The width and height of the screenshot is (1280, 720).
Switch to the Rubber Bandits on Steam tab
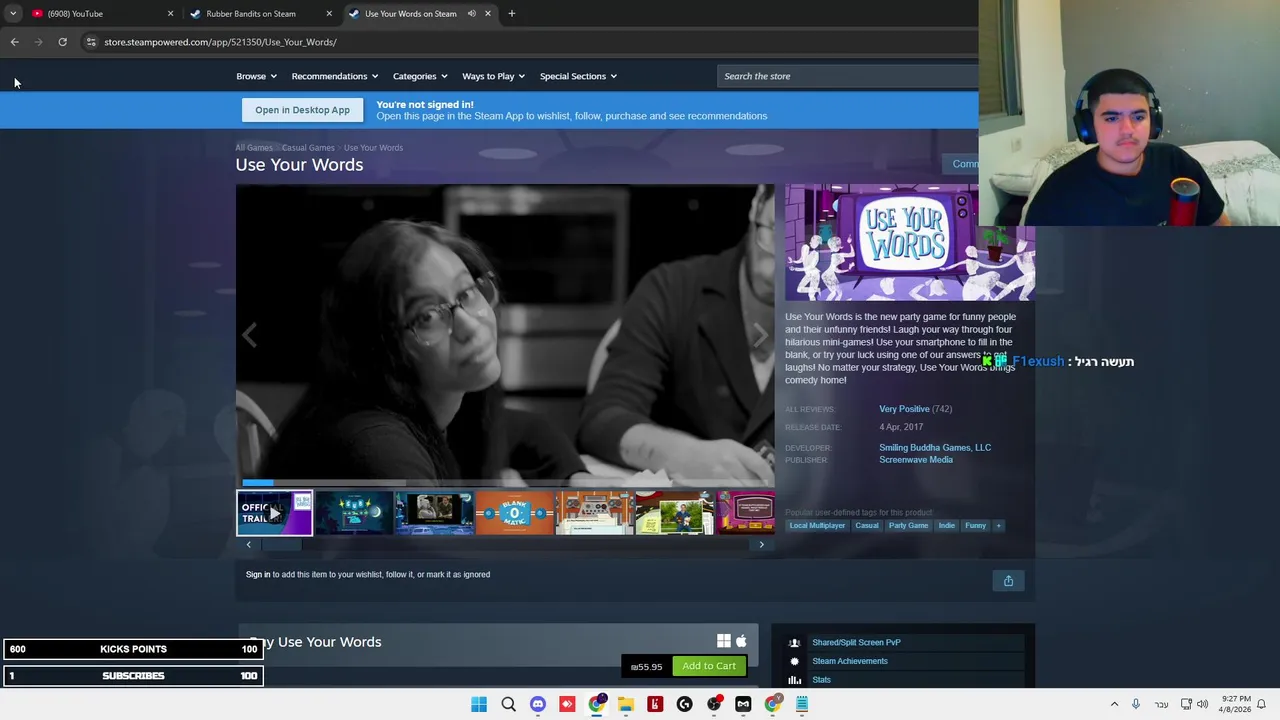point(260,14)
